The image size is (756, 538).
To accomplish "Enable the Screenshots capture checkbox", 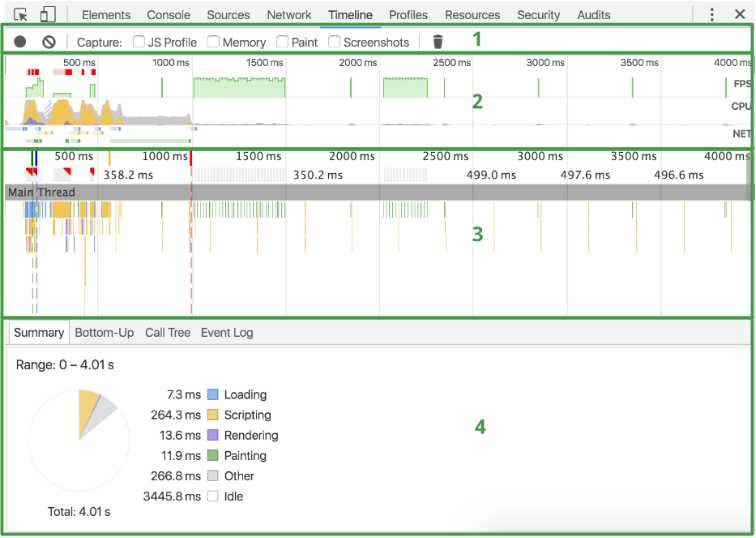I will pyautogui.click(x=334, y=41).
